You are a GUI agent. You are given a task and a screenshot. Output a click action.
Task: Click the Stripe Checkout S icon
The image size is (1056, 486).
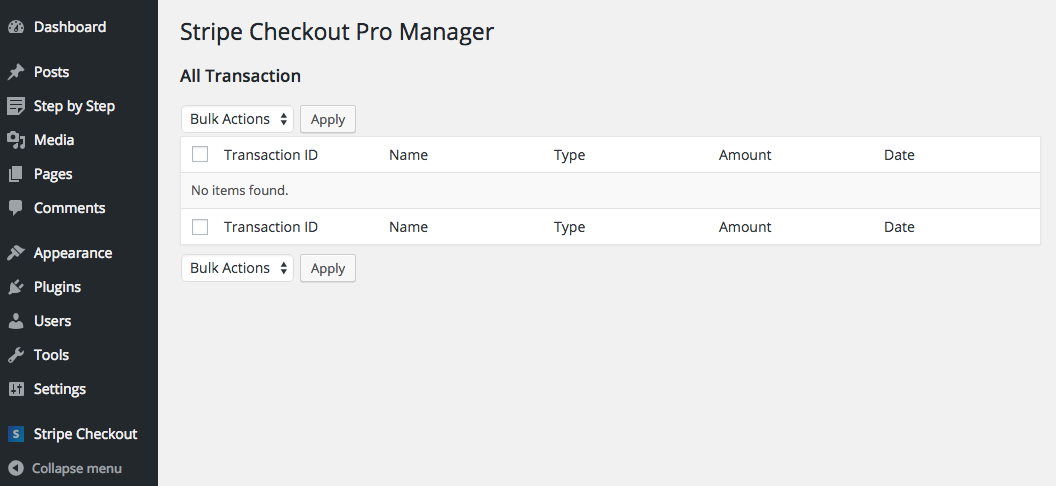click(16, 434)
